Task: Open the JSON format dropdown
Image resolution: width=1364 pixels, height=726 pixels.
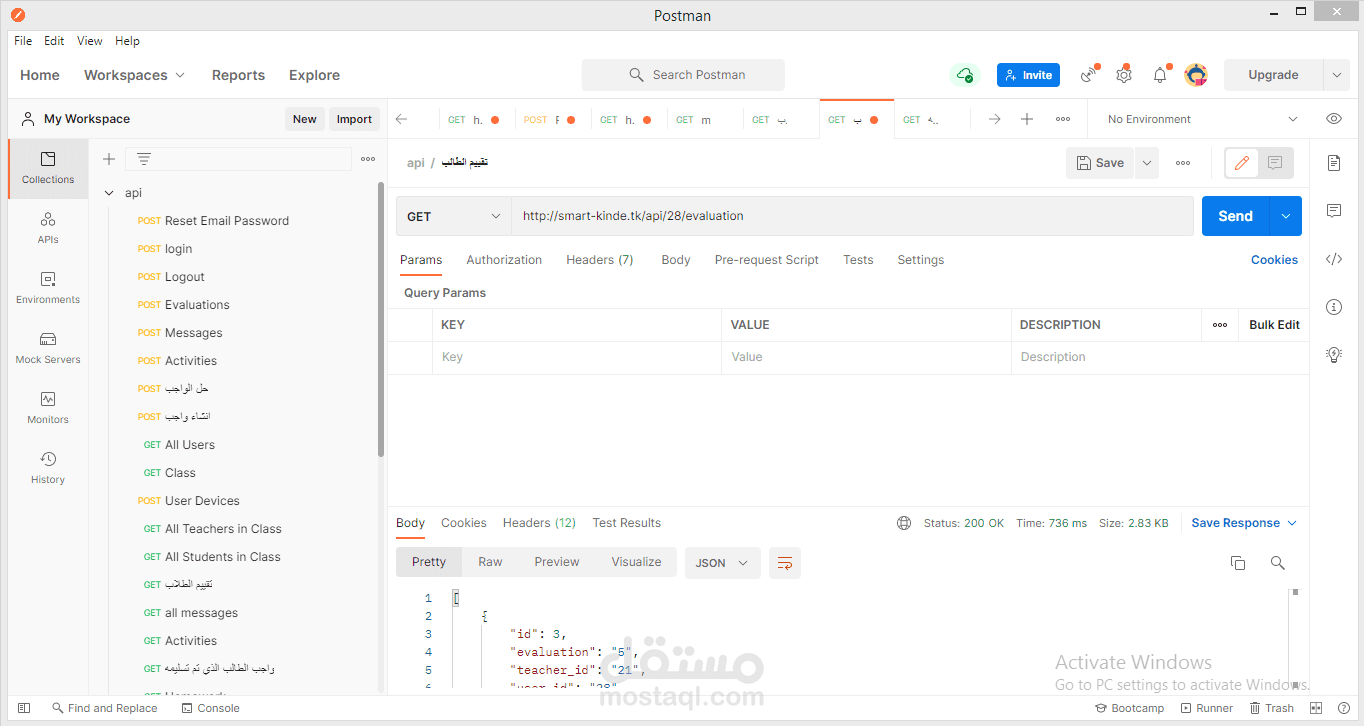Action: 722,563
